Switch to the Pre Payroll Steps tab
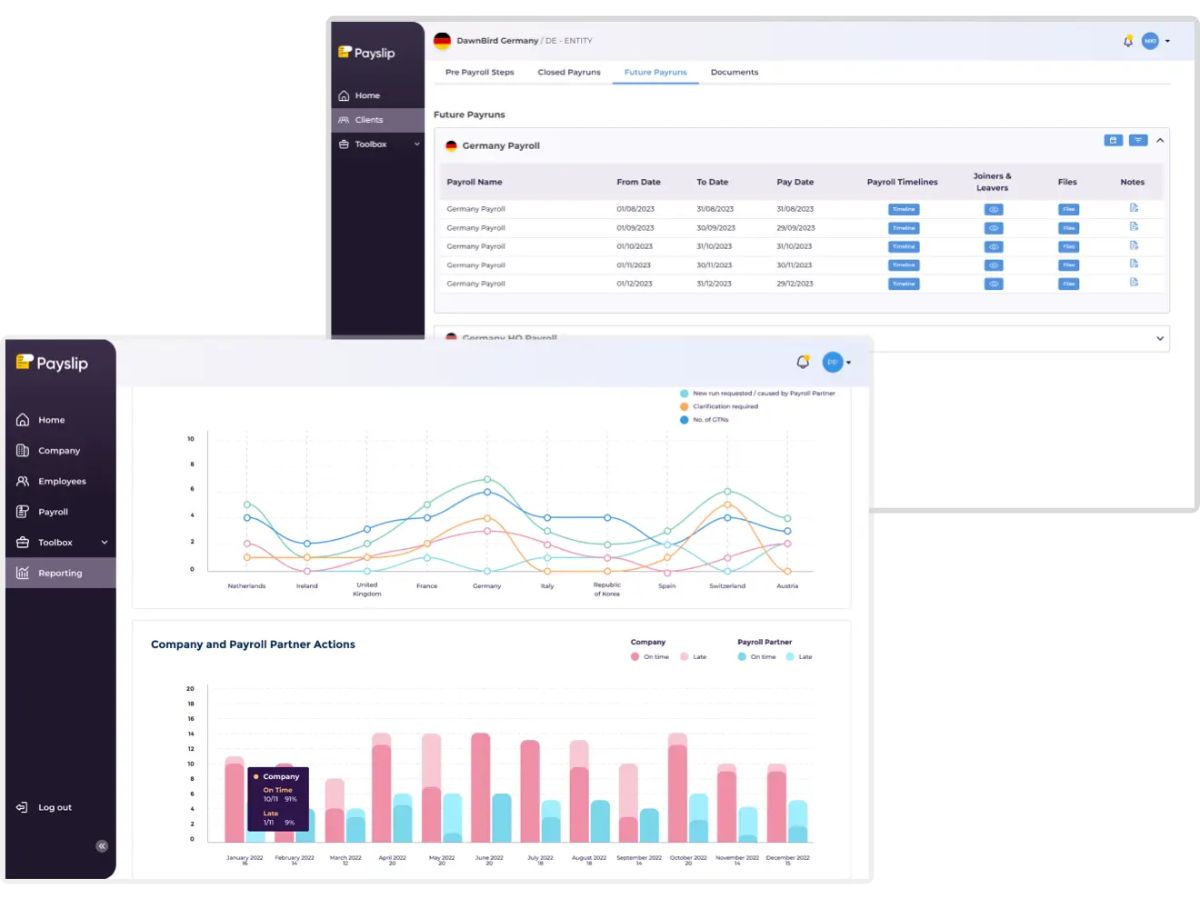 (480, 72)
